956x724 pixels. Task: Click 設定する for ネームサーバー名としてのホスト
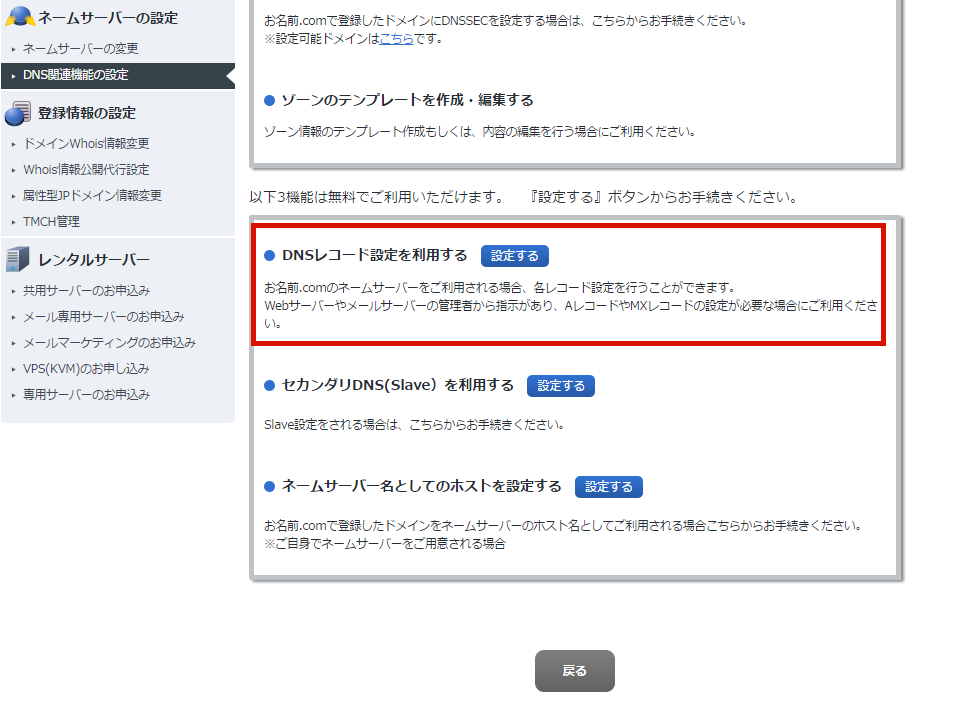(x=608, y=487)
